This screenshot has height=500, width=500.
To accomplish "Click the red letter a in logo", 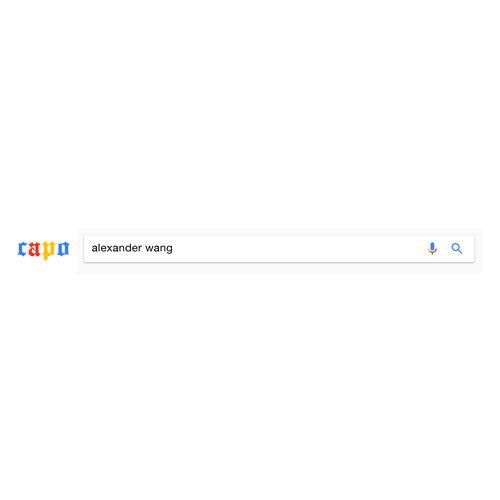I will [x=34, y=249].
